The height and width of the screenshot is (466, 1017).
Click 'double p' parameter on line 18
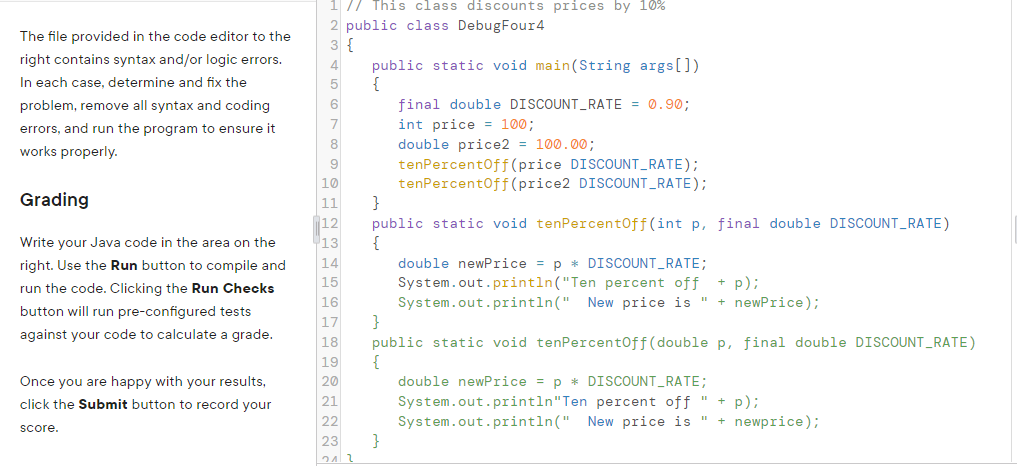click(x=691, y=342)
